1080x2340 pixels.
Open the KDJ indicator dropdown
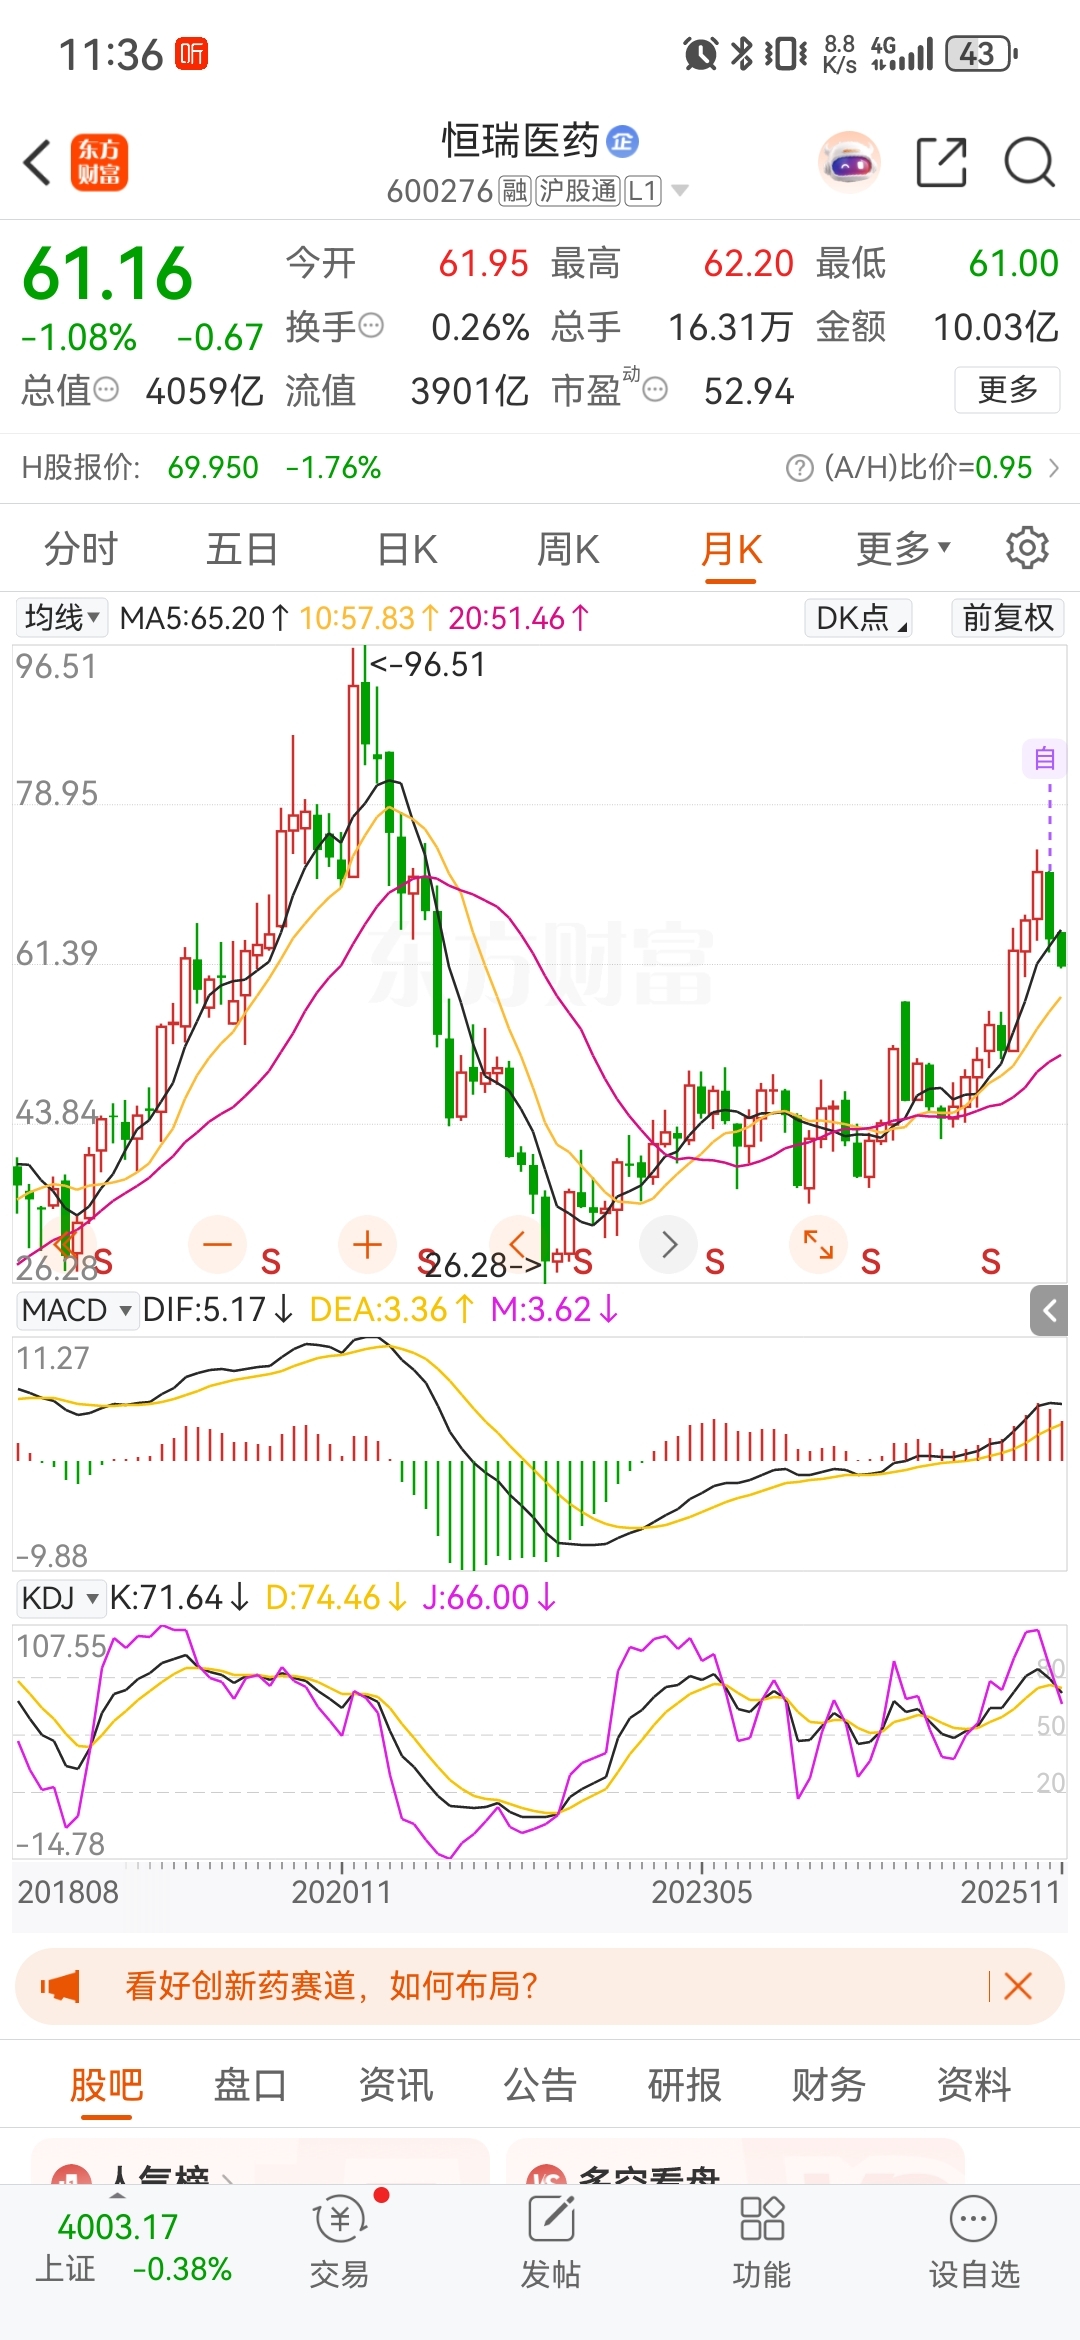pos(61,1598)
